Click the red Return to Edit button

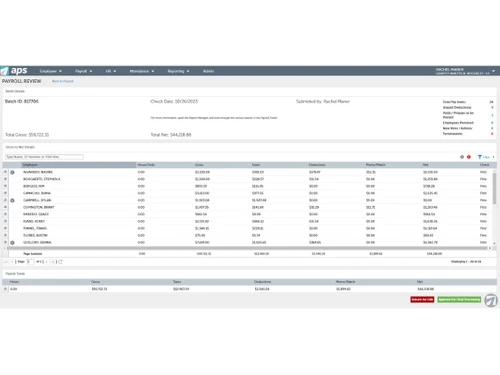point(422,299)
